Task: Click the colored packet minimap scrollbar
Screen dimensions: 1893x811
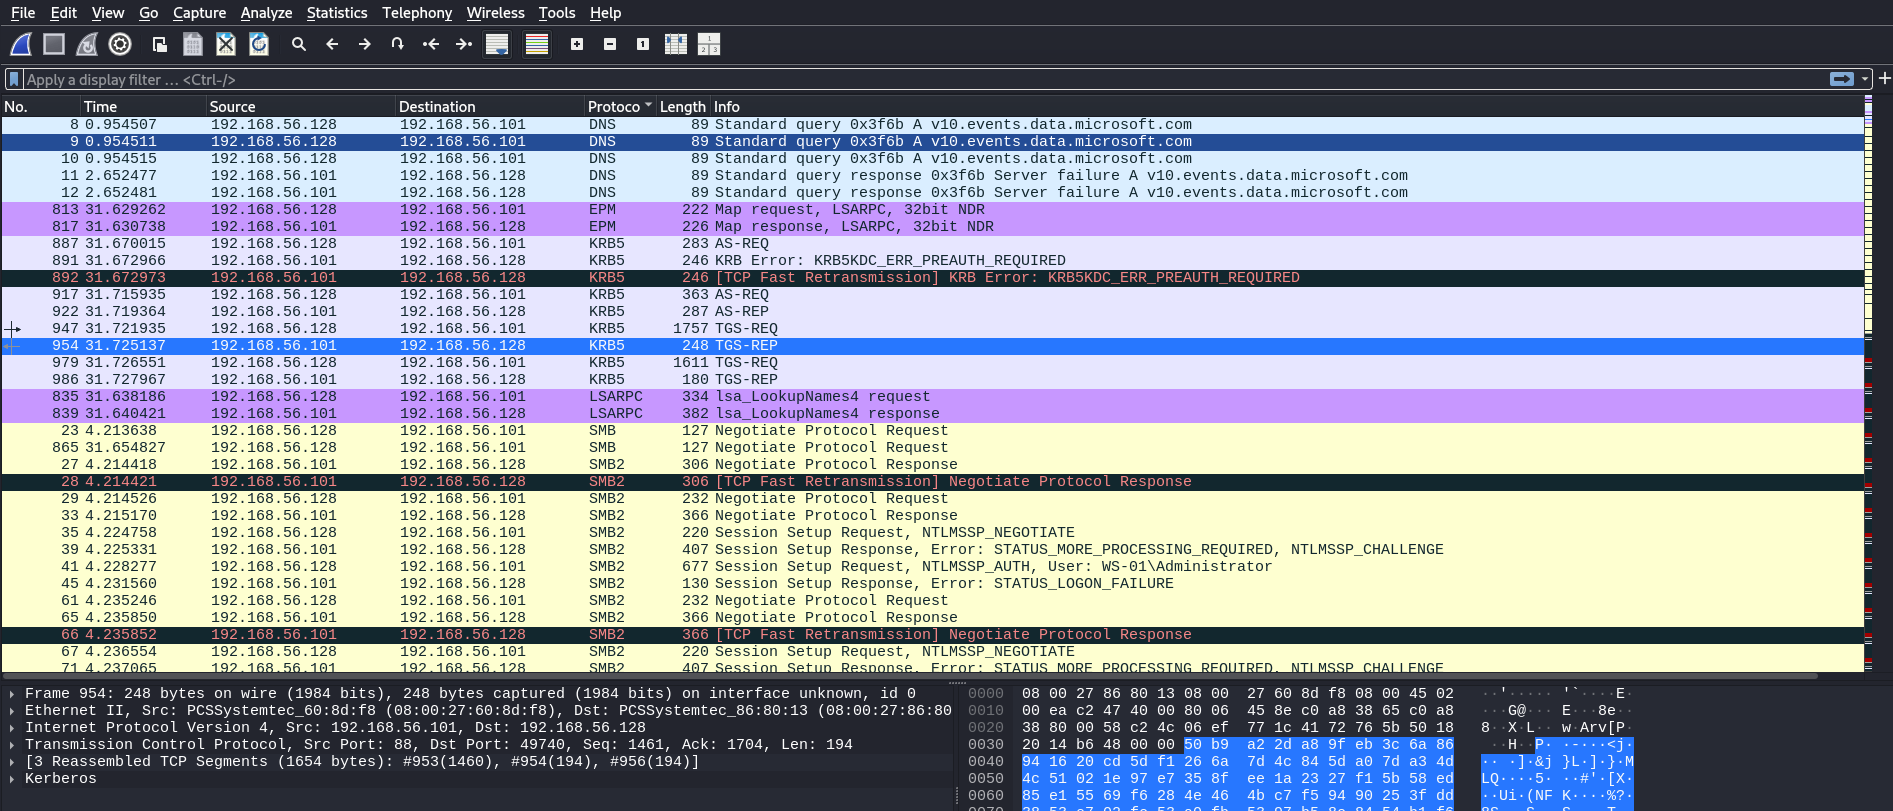Action: coord(1868,400)
